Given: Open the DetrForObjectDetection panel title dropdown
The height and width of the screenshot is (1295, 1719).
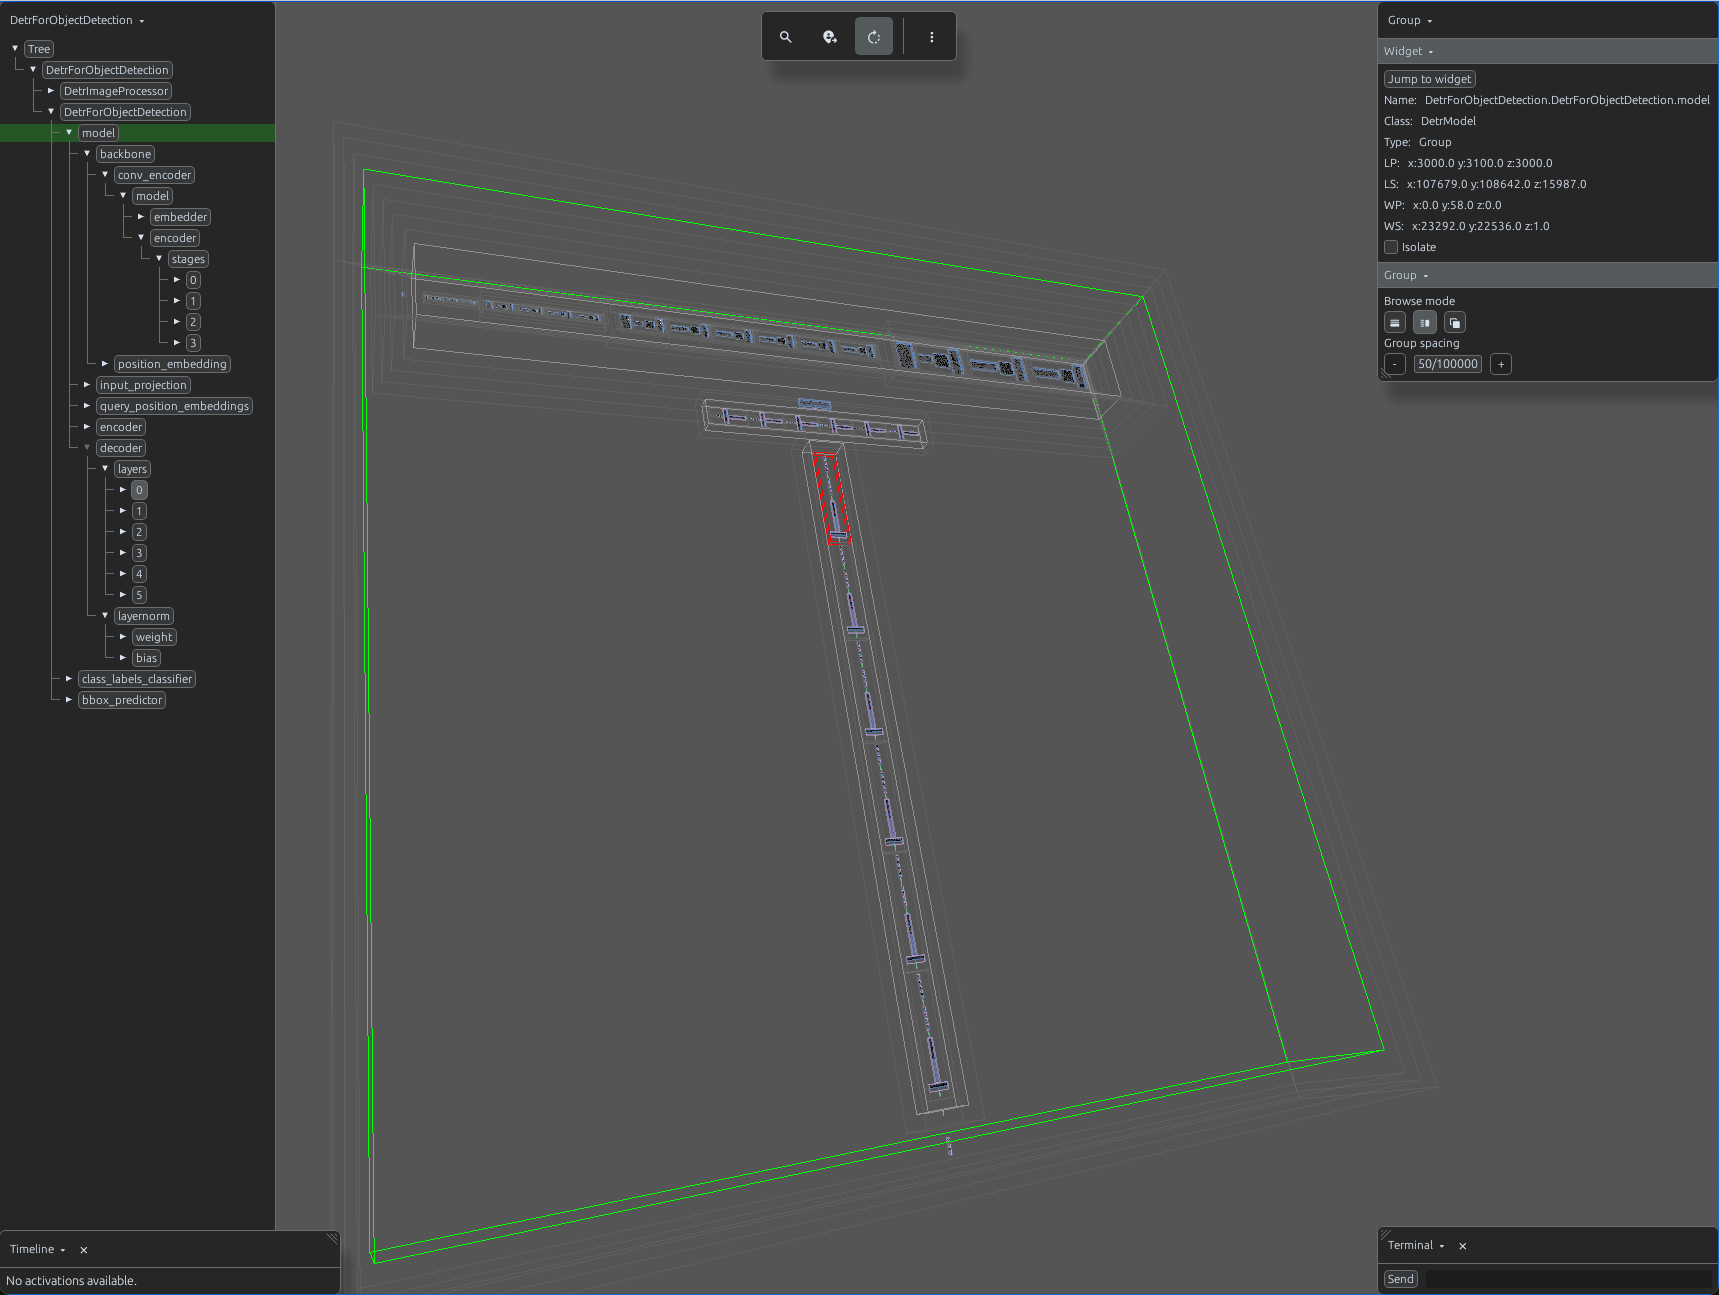Looking at the screenshot, I should click(77, 20).
